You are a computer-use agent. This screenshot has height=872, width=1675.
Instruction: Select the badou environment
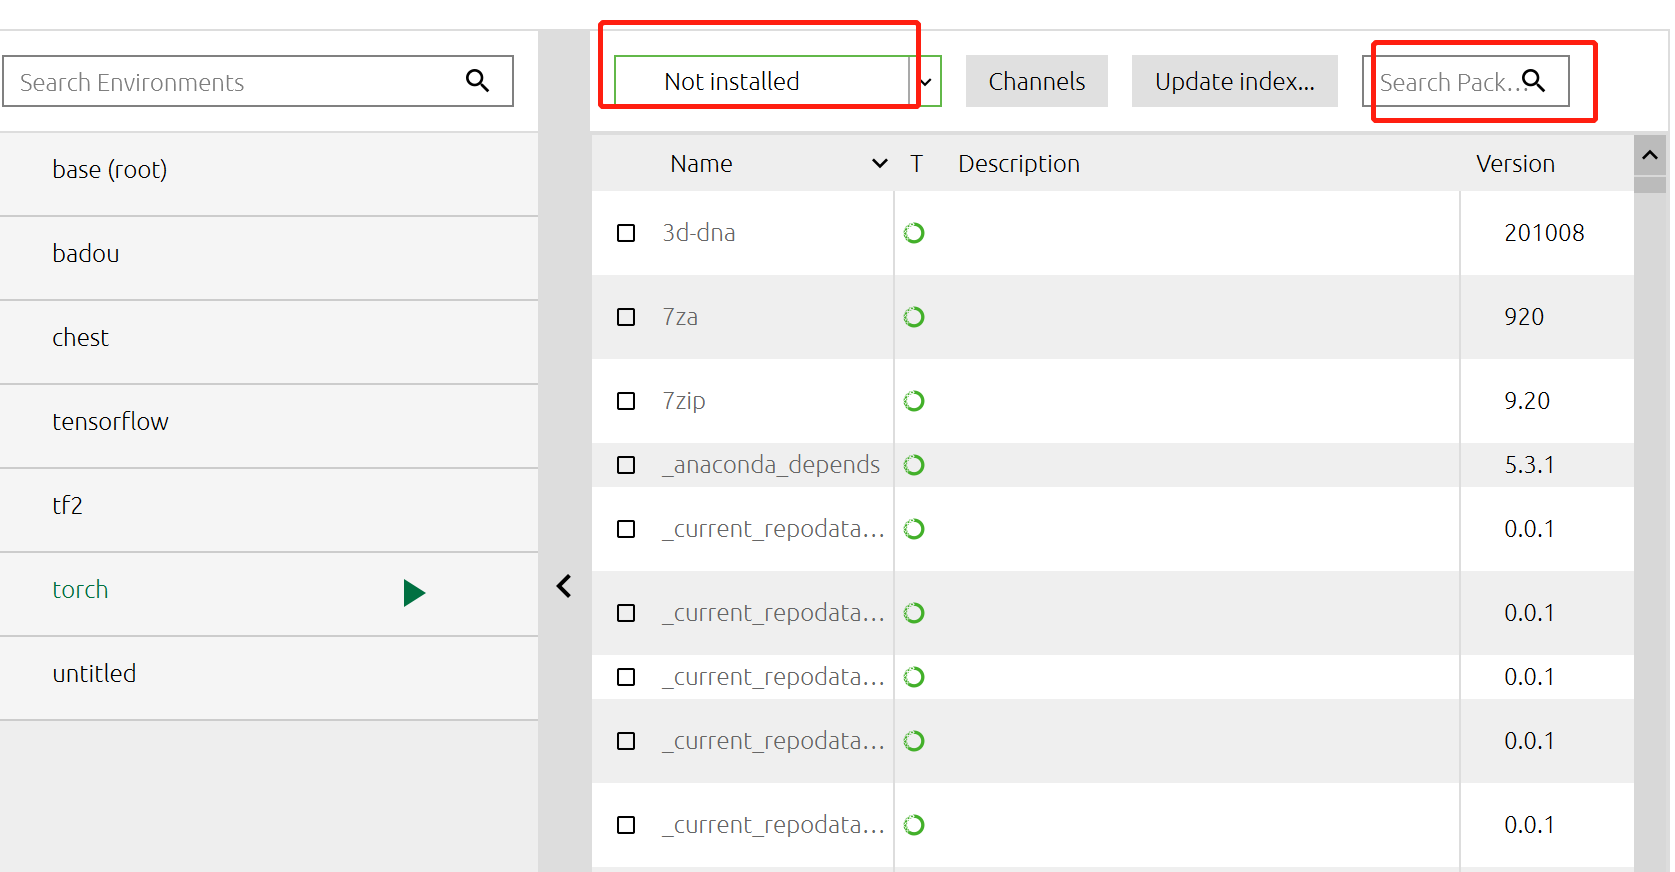(x=269, y=258)
